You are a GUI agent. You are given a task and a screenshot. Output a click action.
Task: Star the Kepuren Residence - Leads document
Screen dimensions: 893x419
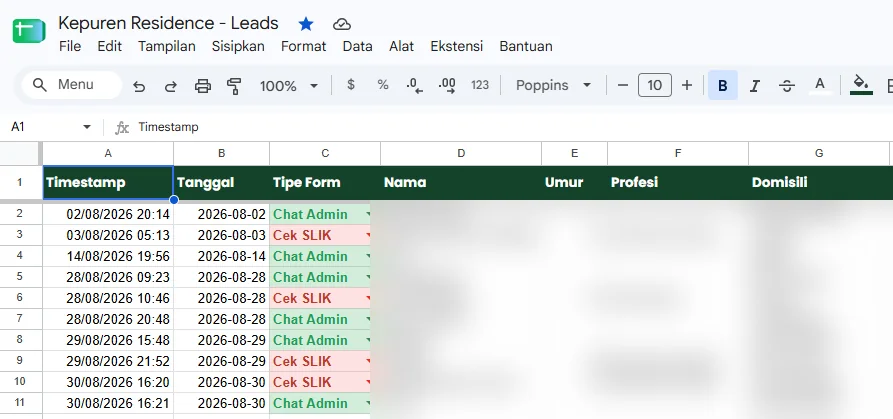click(306, 24)
